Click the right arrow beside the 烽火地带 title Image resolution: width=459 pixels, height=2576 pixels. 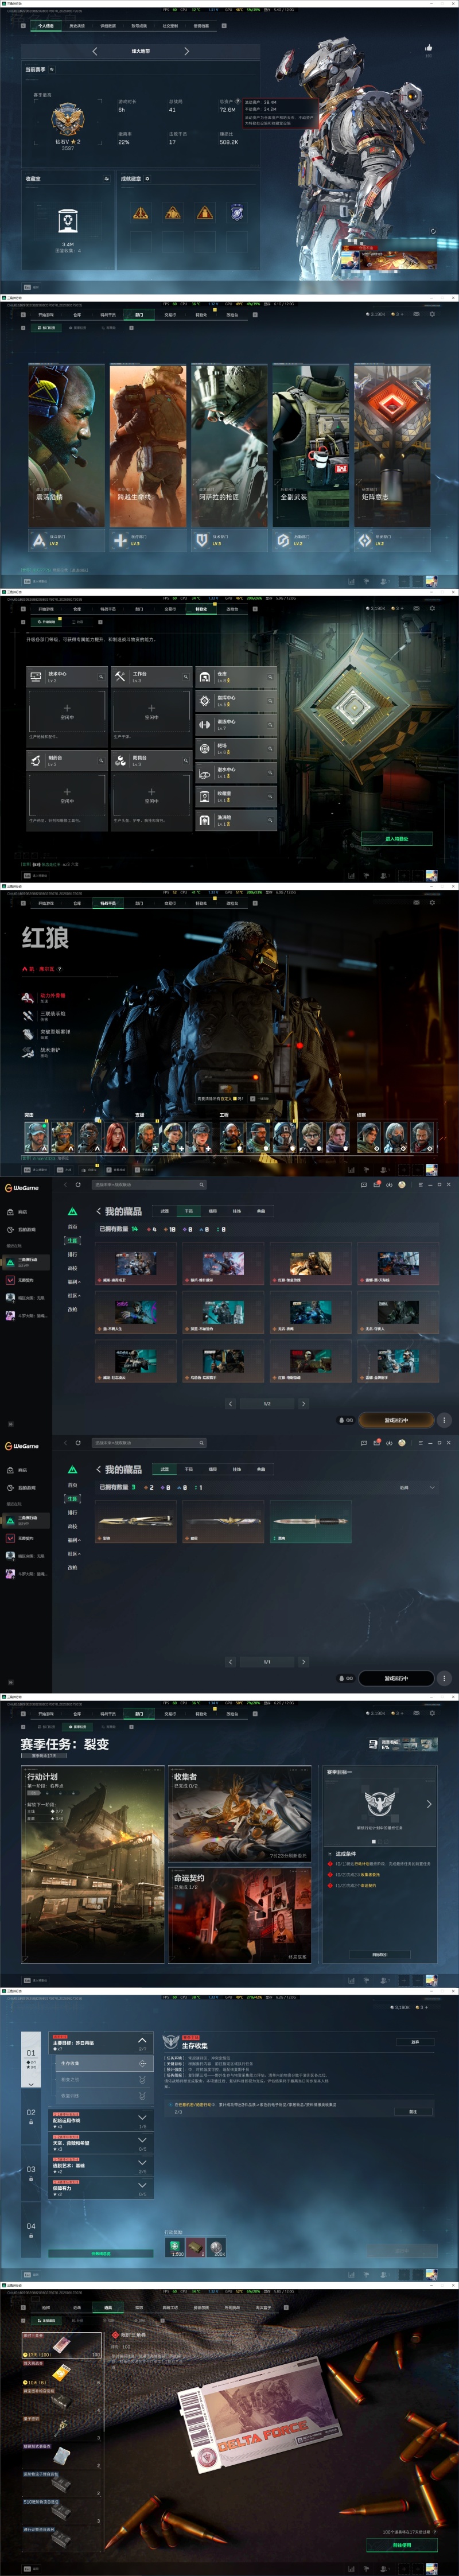point(186,51)
